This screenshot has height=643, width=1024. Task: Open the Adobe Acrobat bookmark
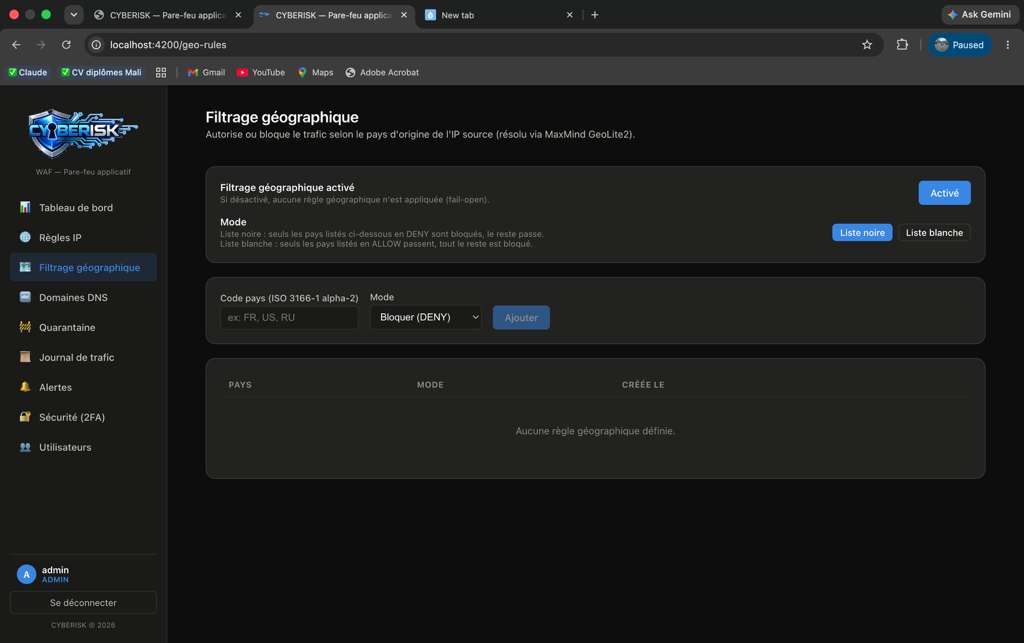(x=382, y=72)
